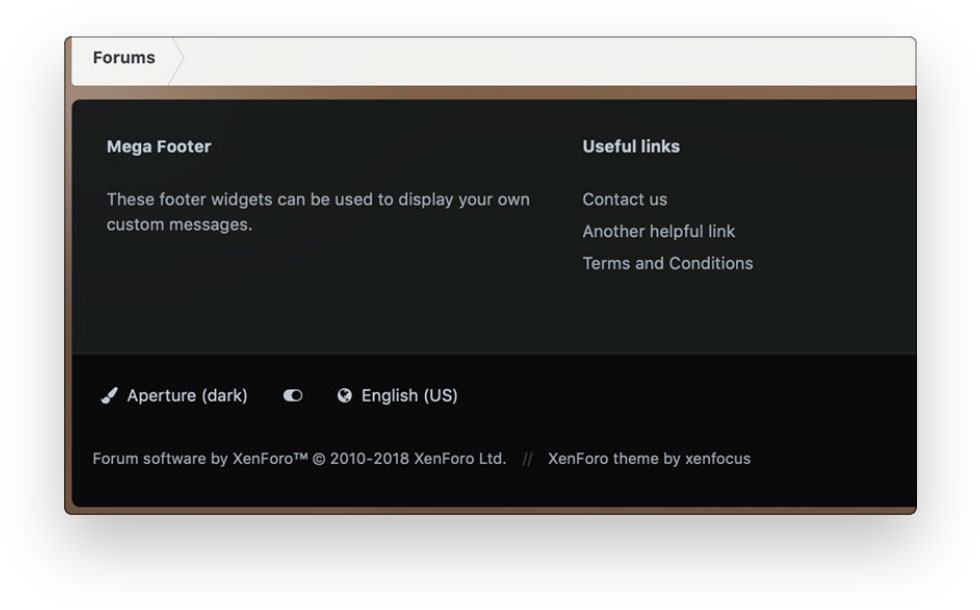
Task: Click the double-slash separator in the copyright row
Action: tap(527, 460)
